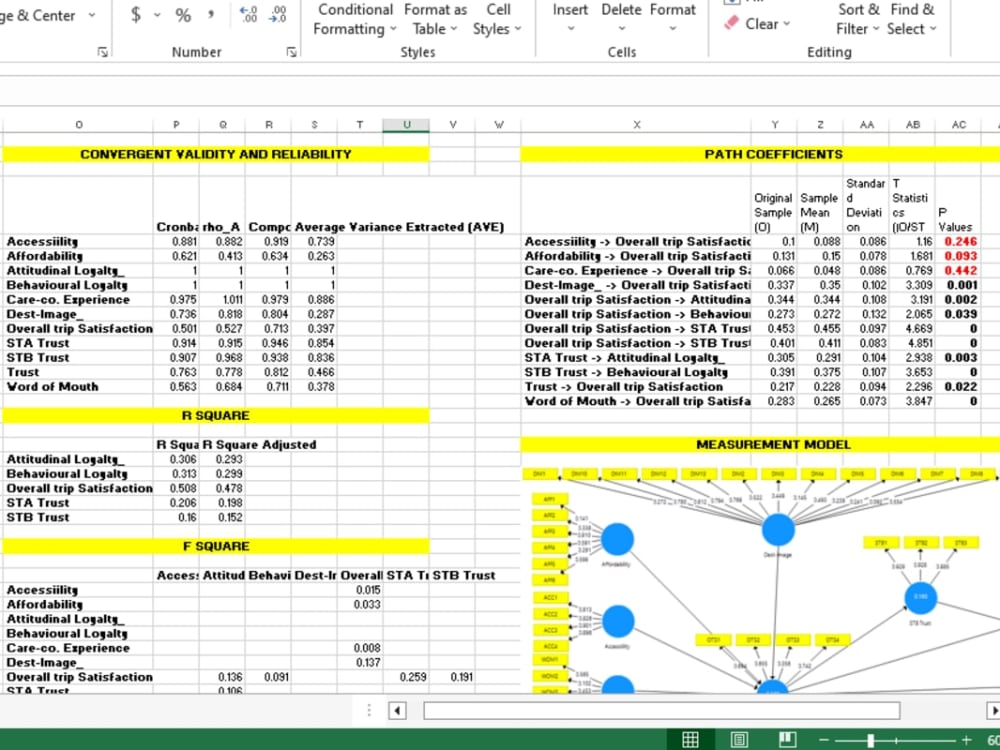Switch to Page Layout view icon
The width and height of the screenshot is (1000, 750).
[x=738, y=739]
